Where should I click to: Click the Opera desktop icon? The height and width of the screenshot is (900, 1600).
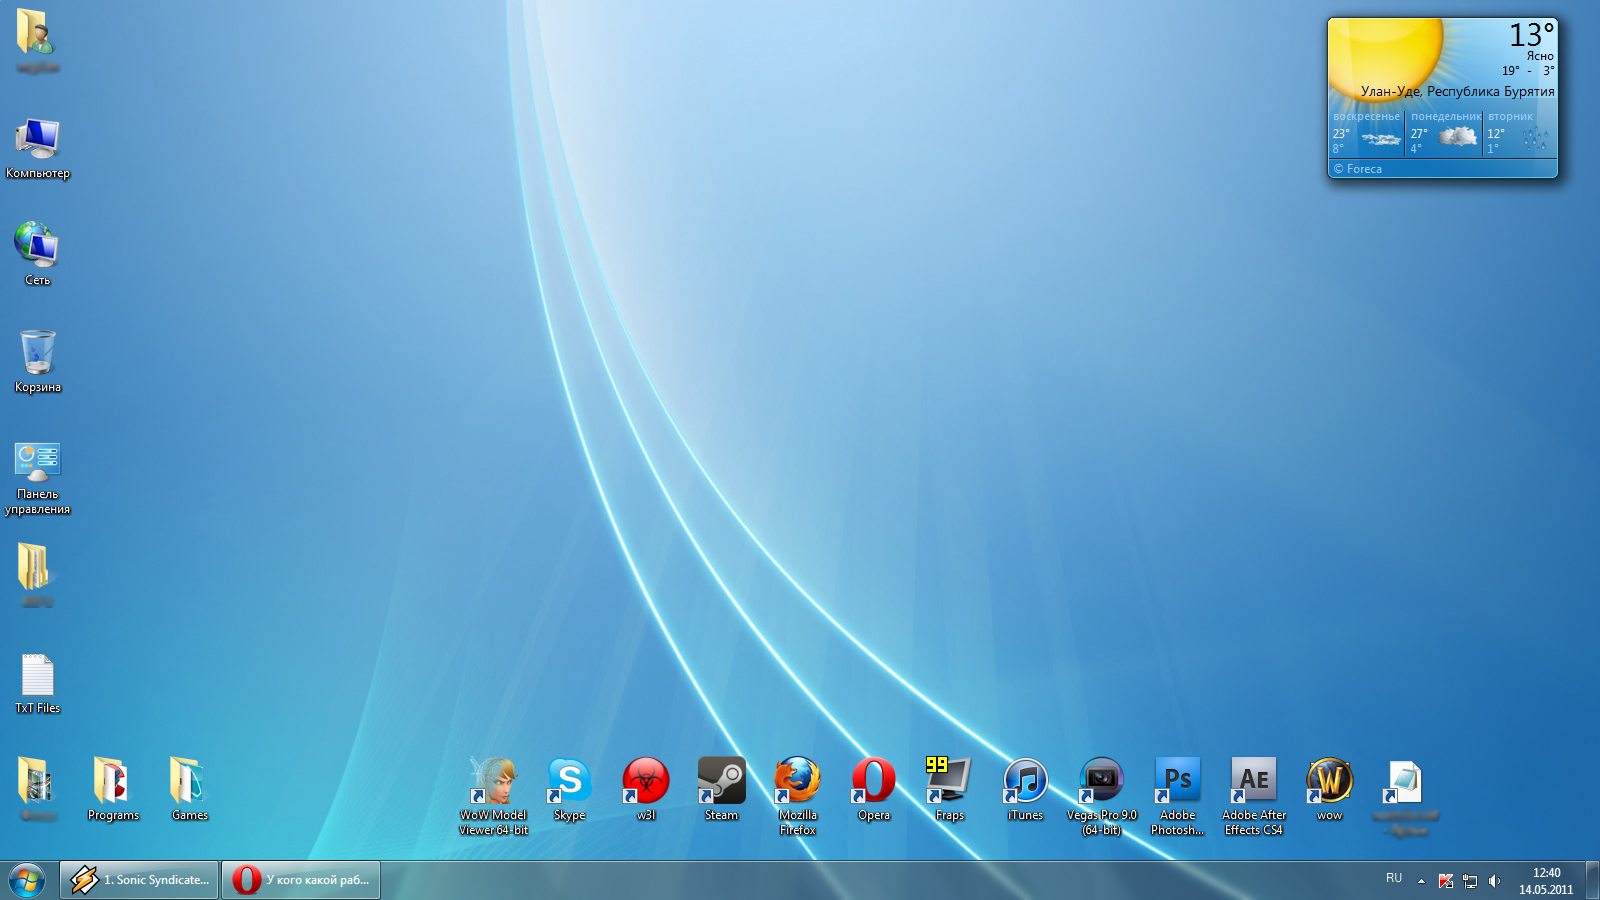click(873, 782)
